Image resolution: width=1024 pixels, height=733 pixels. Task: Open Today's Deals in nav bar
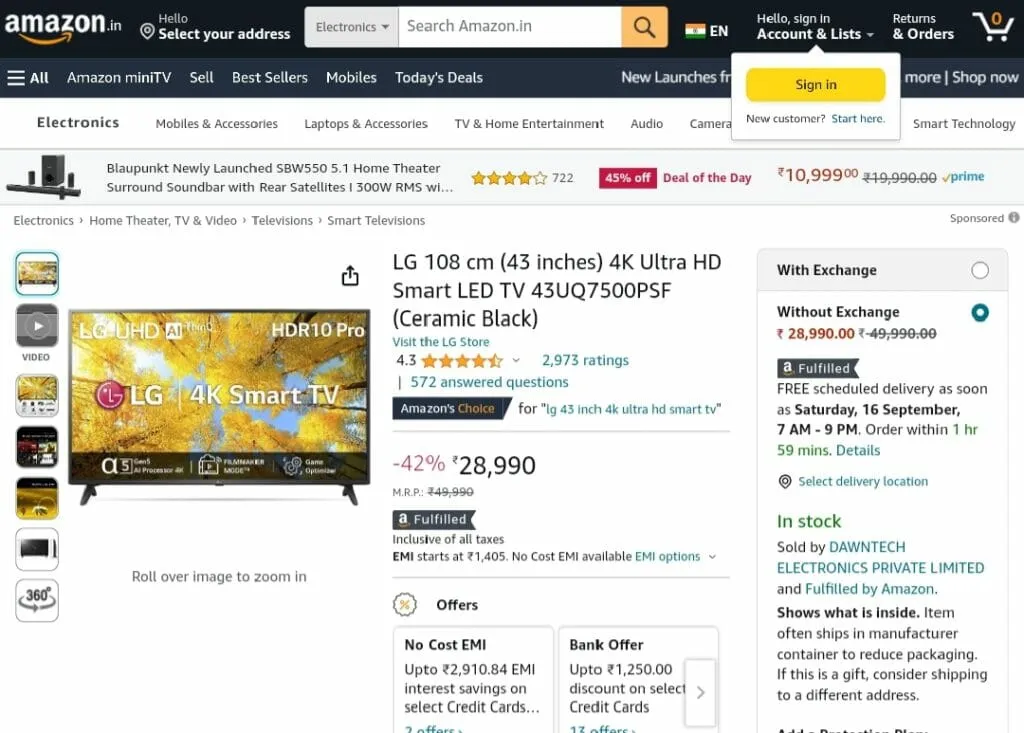coord(439,78)
